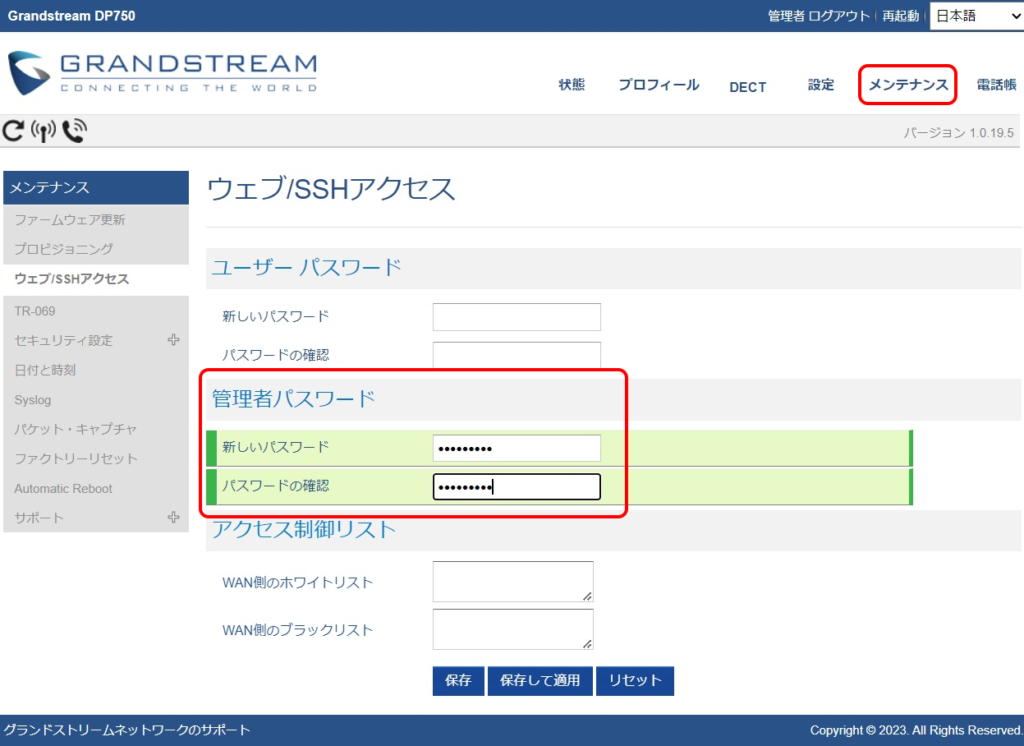This screenshot has width=1024, height=746.
Task: Select ファームウェア更新 in the sidebar
Action: (x=70, y=220)
